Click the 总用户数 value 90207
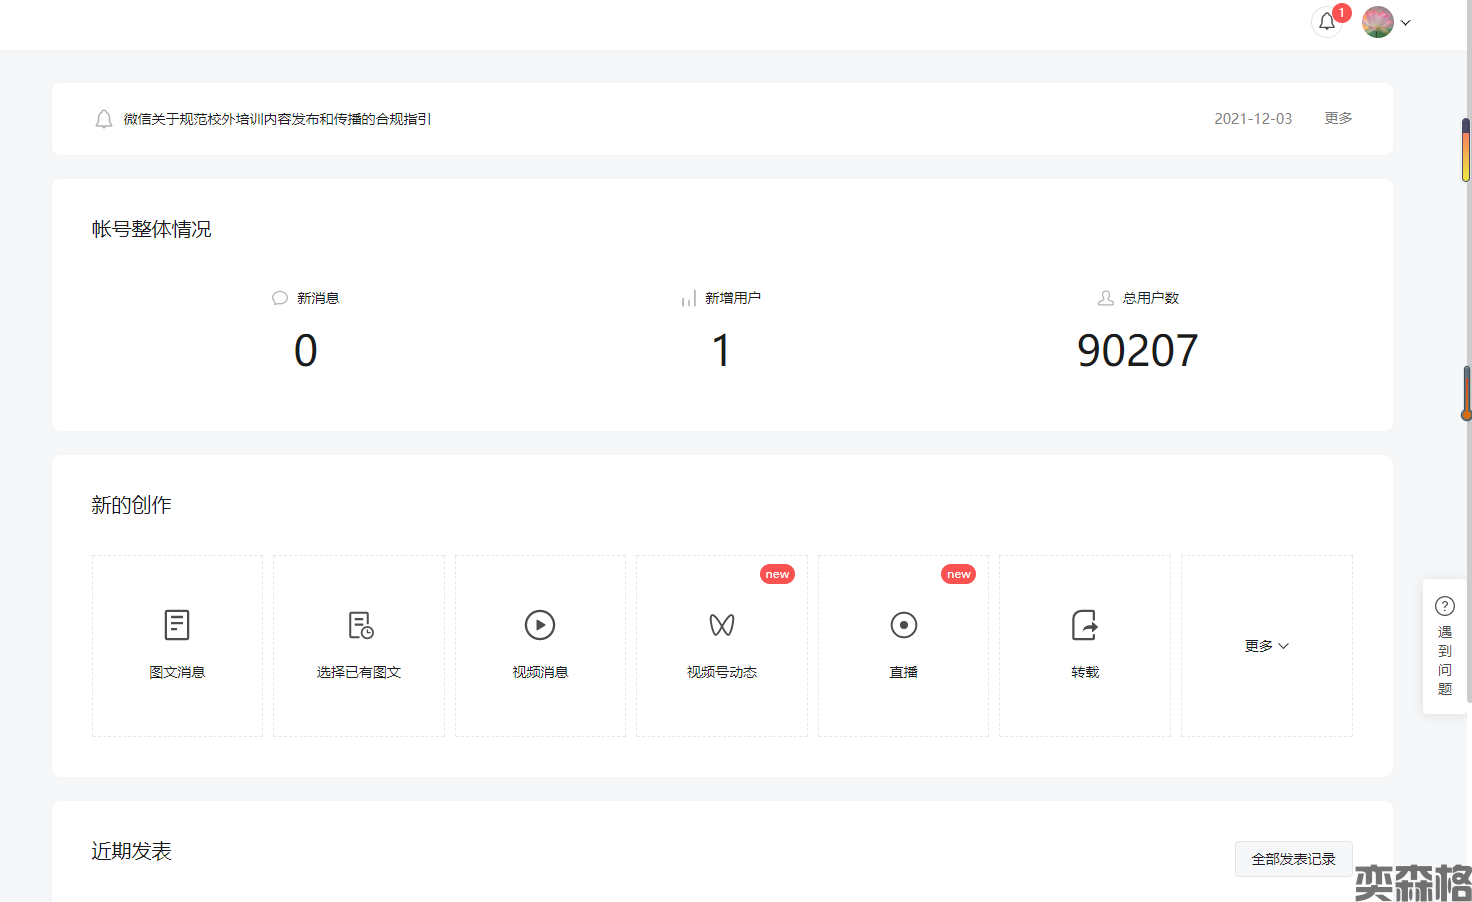This screenshot has height=902, width=1472. tap(1137, 351)
